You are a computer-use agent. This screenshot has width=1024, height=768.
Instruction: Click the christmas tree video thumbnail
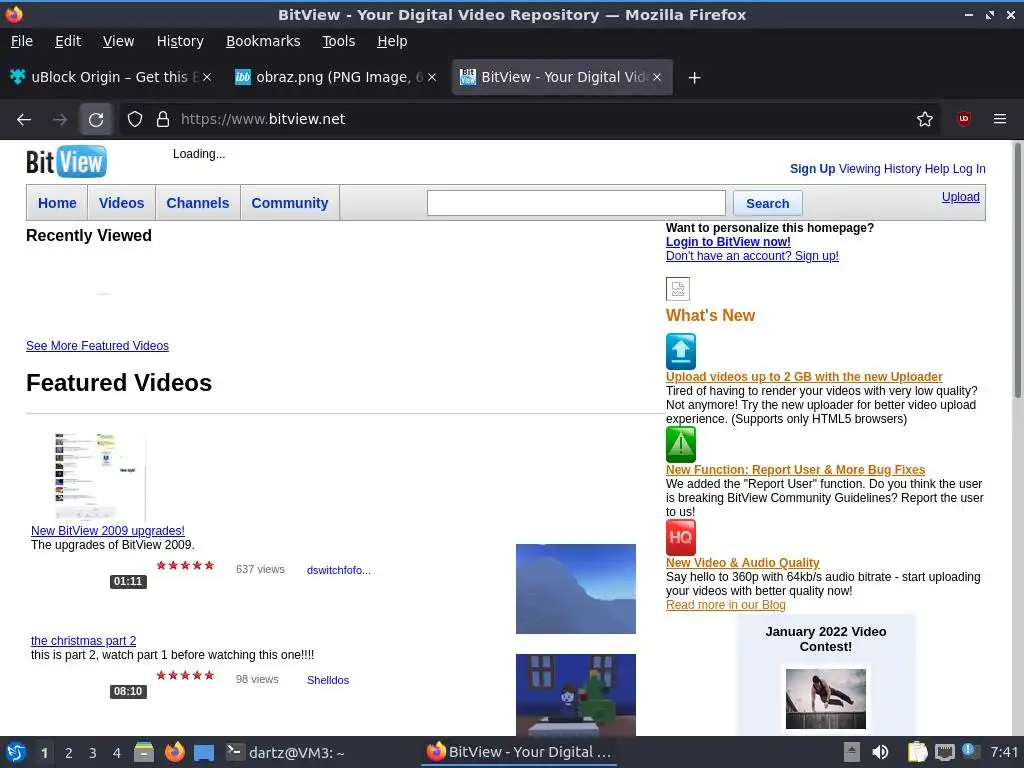[x=575, y=695]
